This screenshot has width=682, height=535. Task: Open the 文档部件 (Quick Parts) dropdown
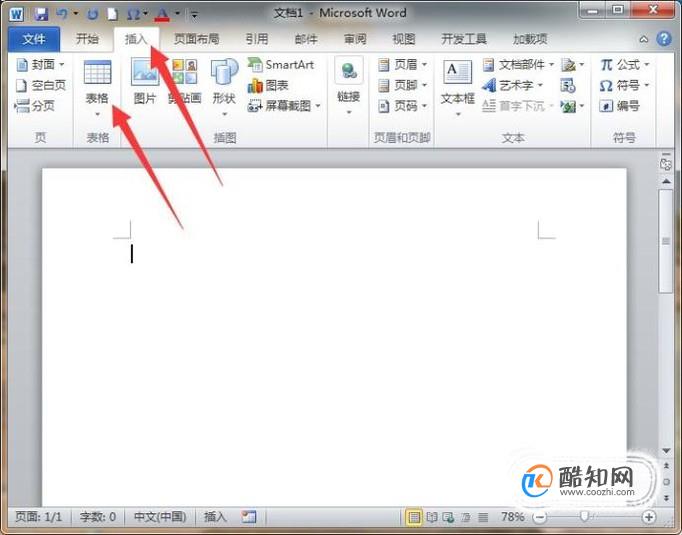point(518,65)
